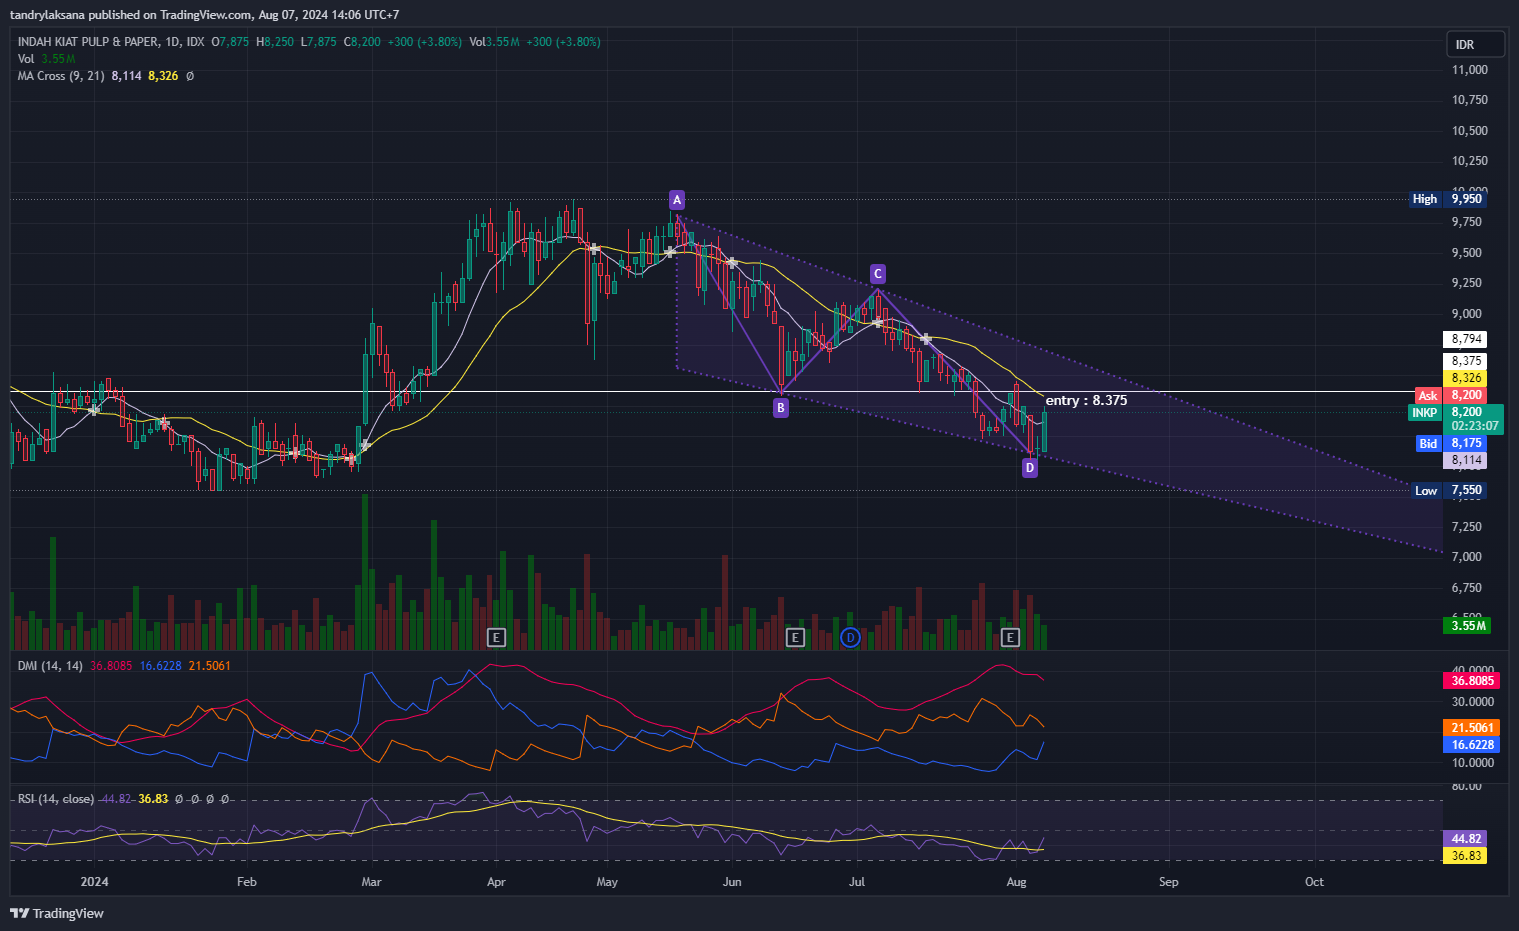
Task: Click the 2024 label on time axis
Action: [94, 882]
